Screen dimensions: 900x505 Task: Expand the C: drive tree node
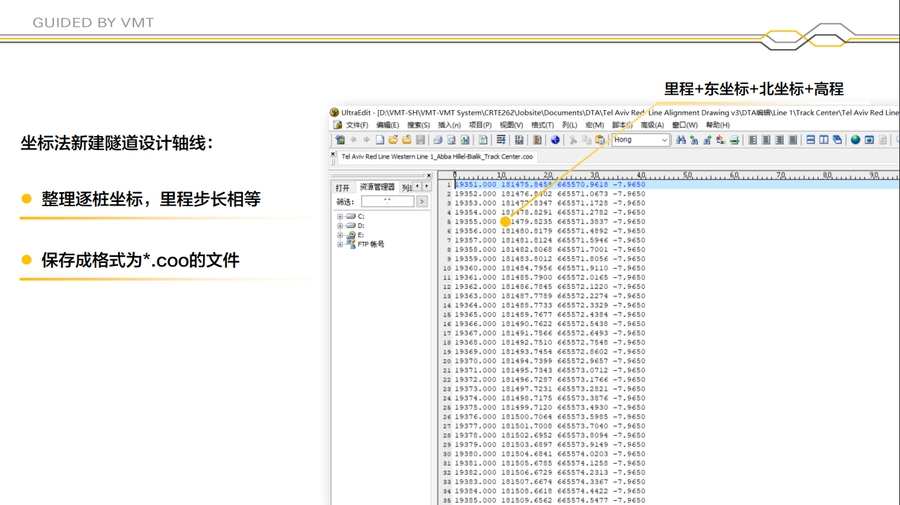340,217
